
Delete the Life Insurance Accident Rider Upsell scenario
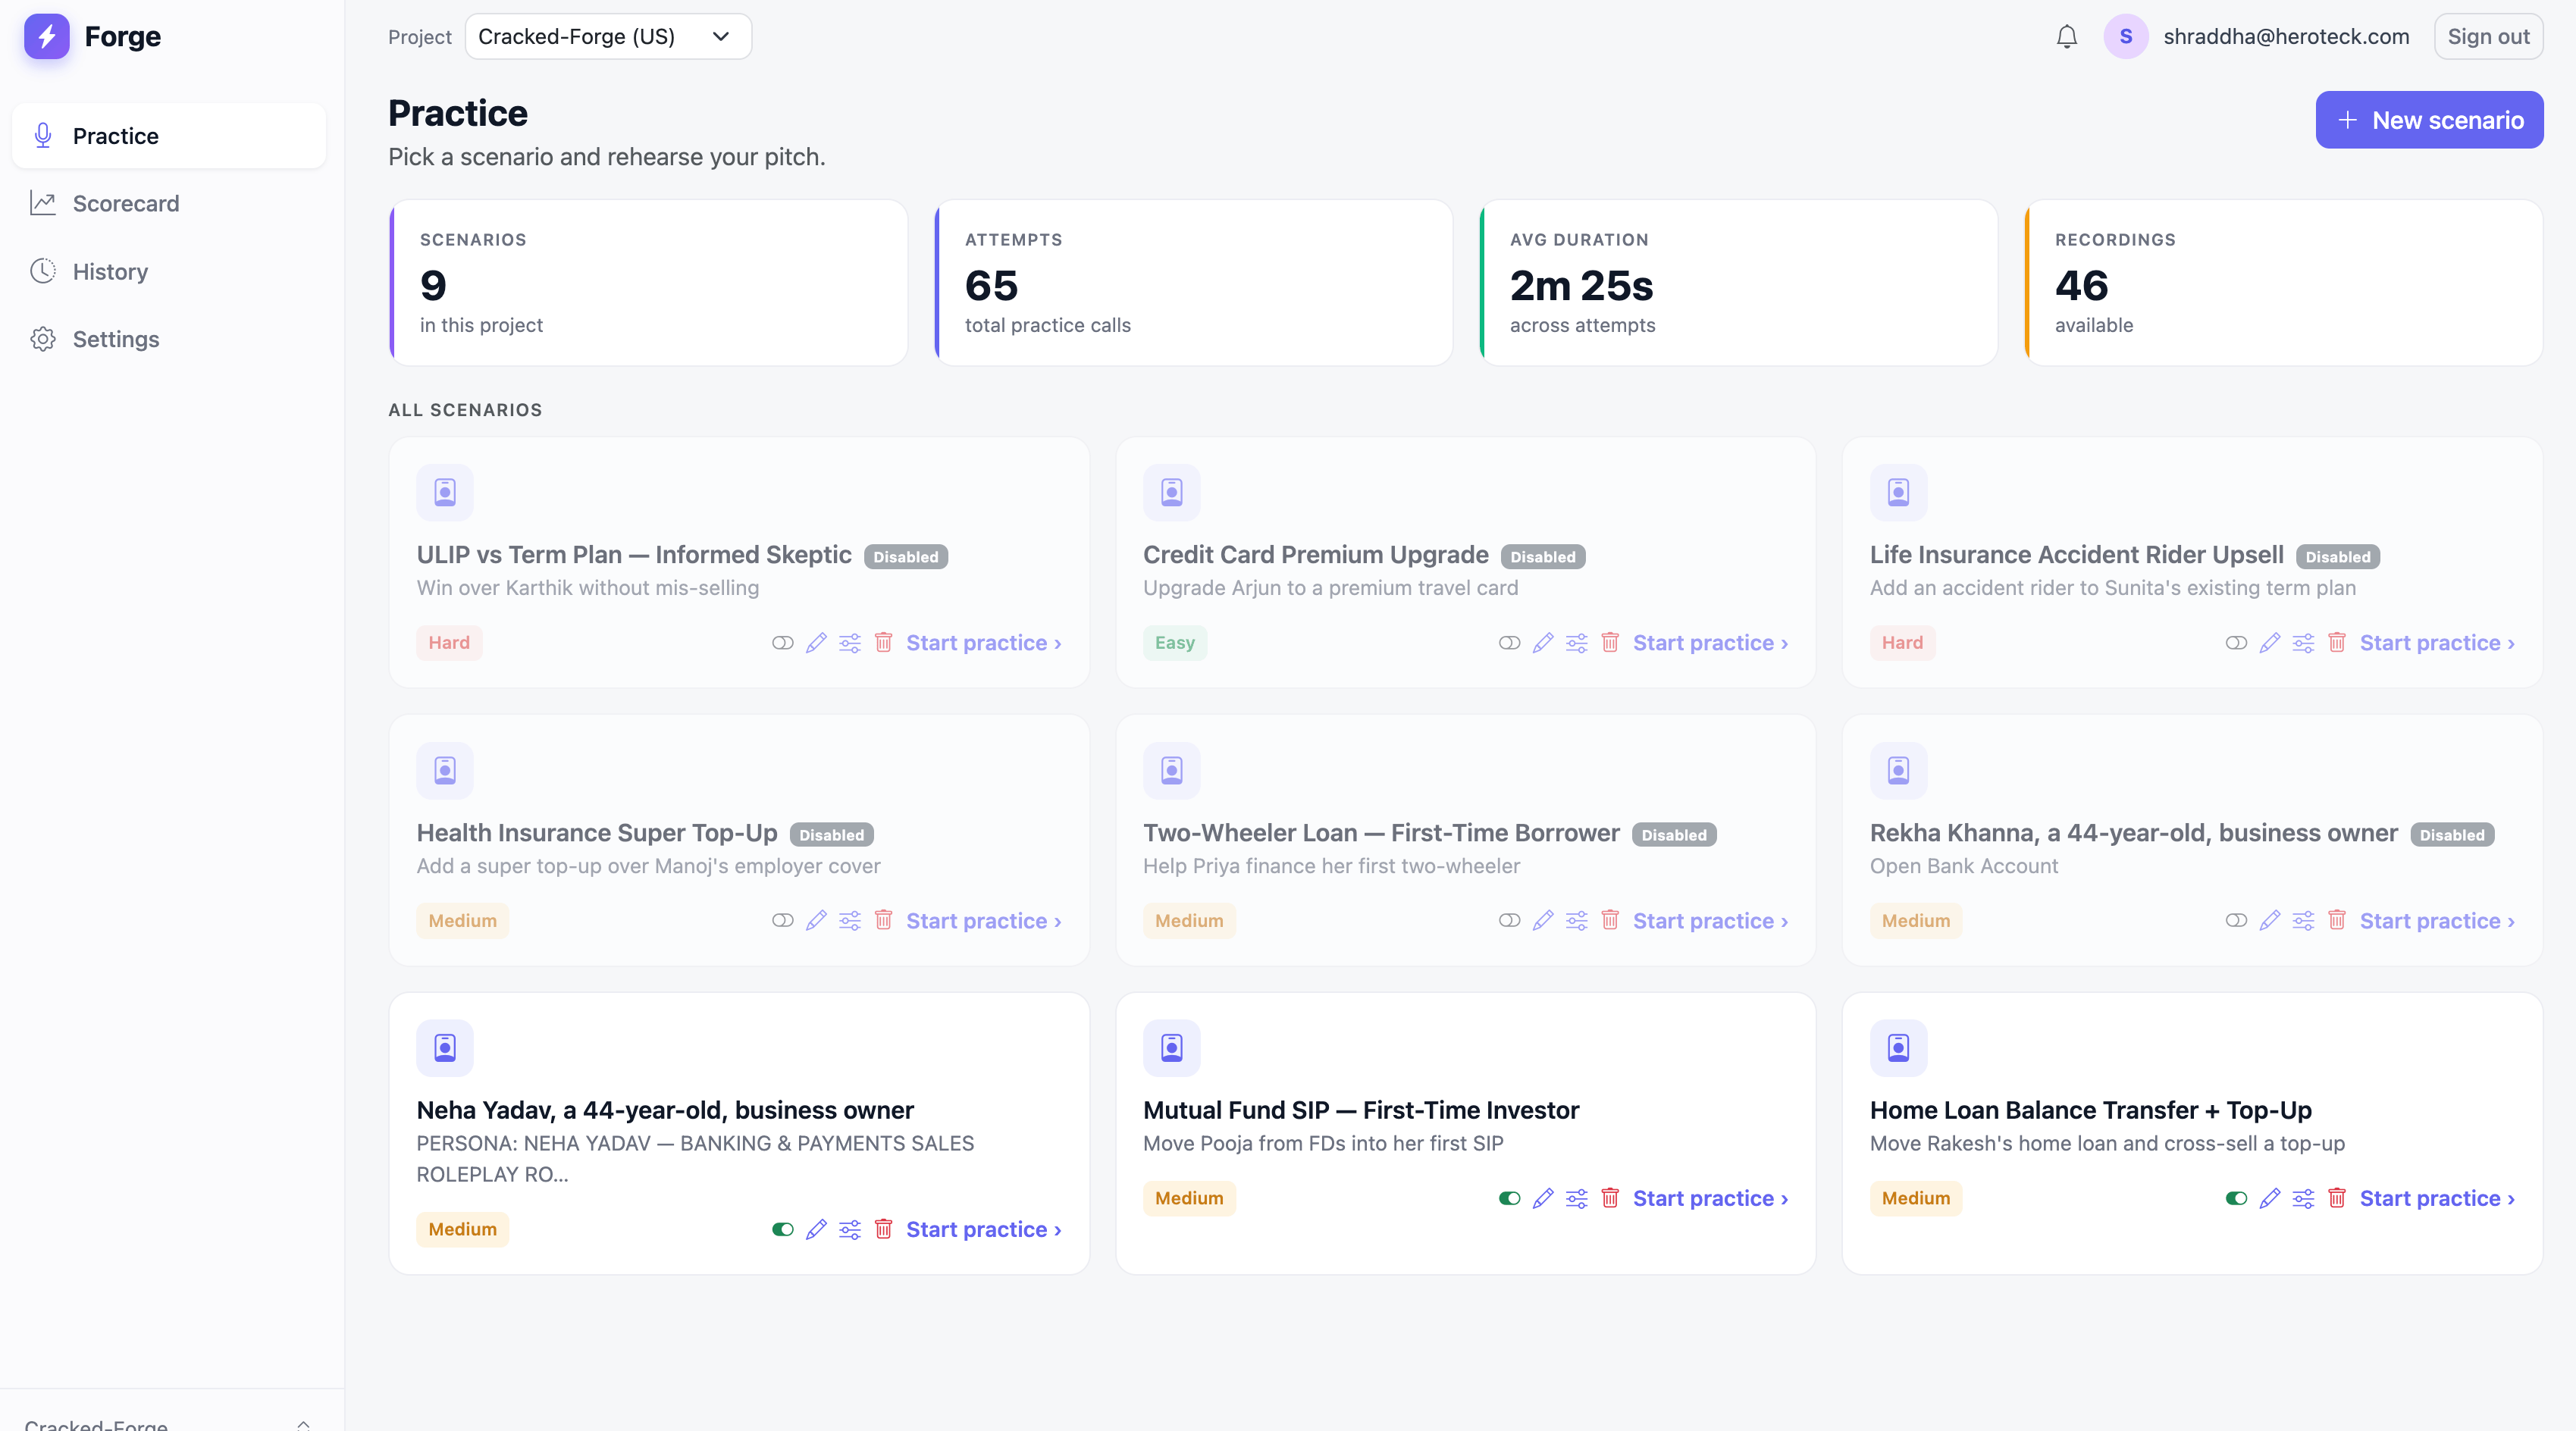(x=2337, y=643)
